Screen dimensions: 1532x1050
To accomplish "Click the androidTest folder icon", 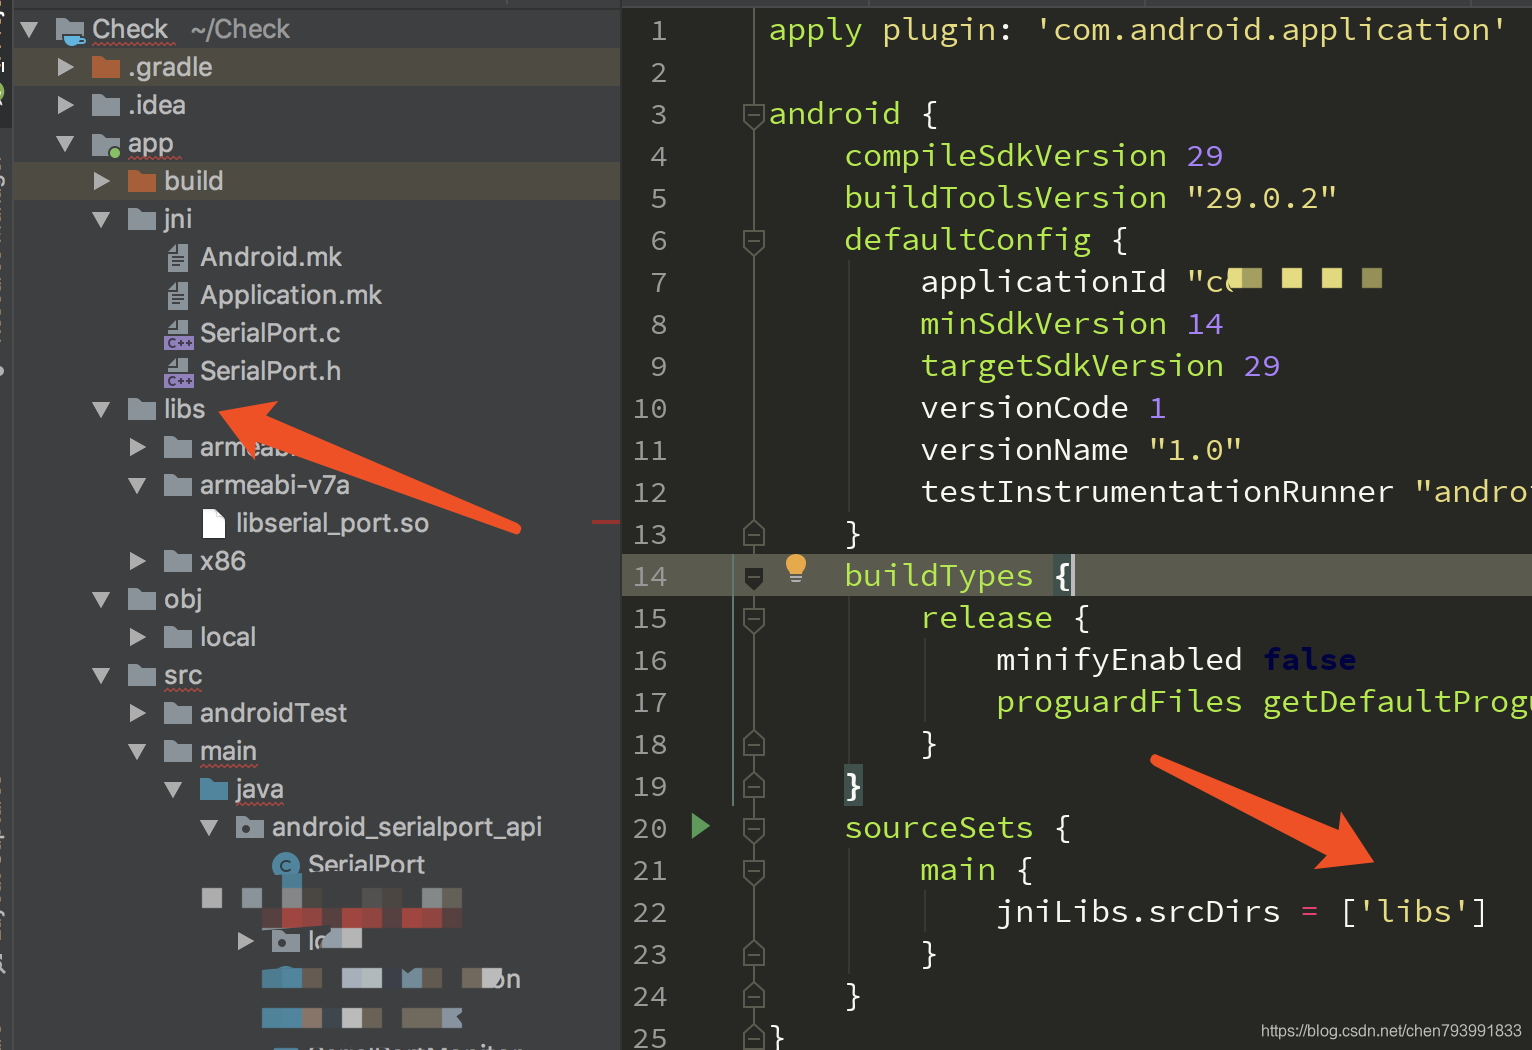I will coord(178,713).
